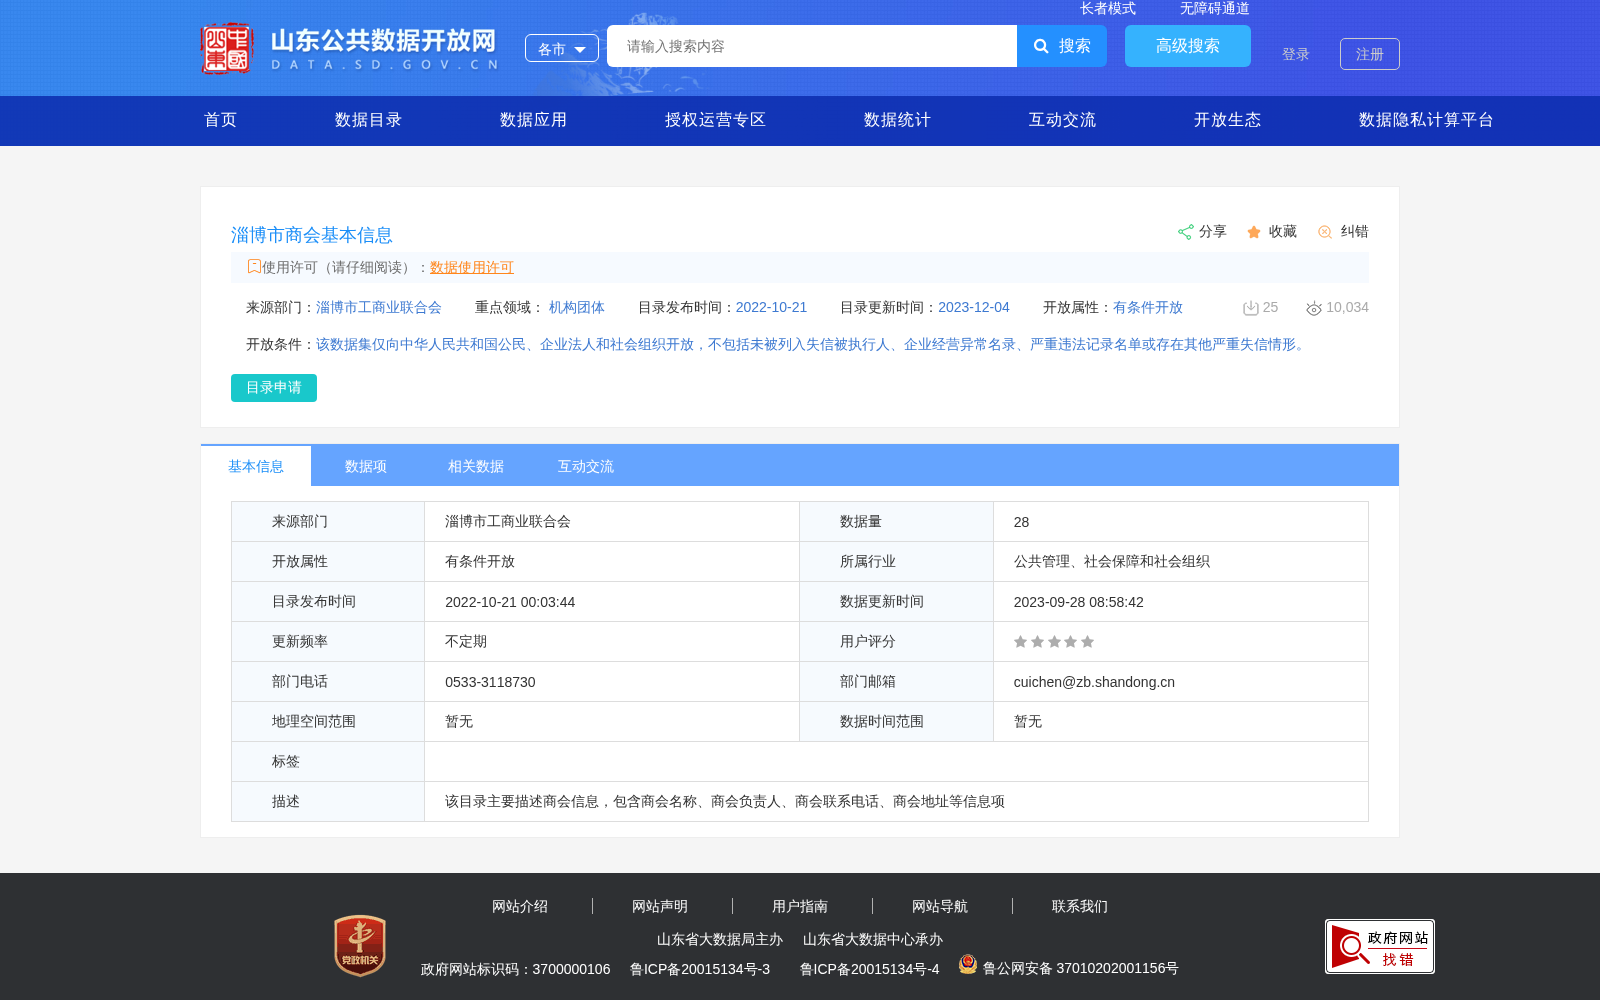
Task: Click 机构团体 key domain link
Action: click(x=577, y=307)
